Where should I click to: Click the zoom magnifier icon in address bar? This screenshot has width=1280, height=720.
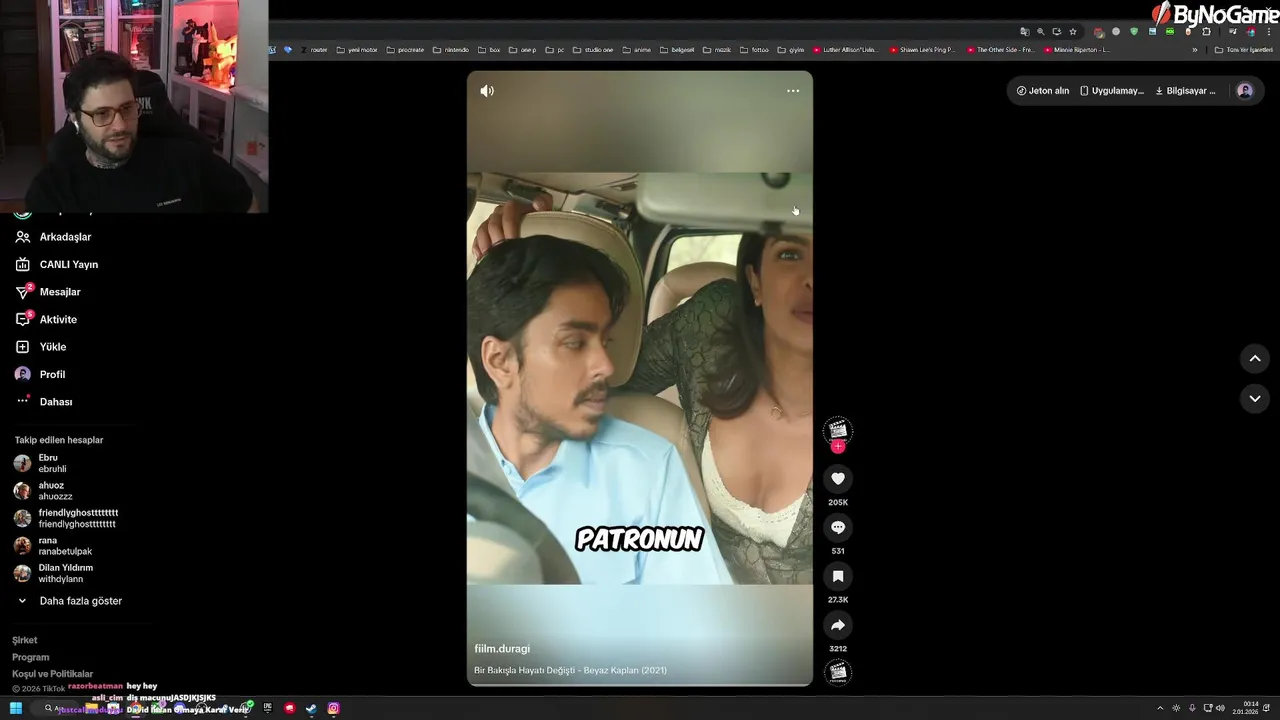click(1040, 32)
